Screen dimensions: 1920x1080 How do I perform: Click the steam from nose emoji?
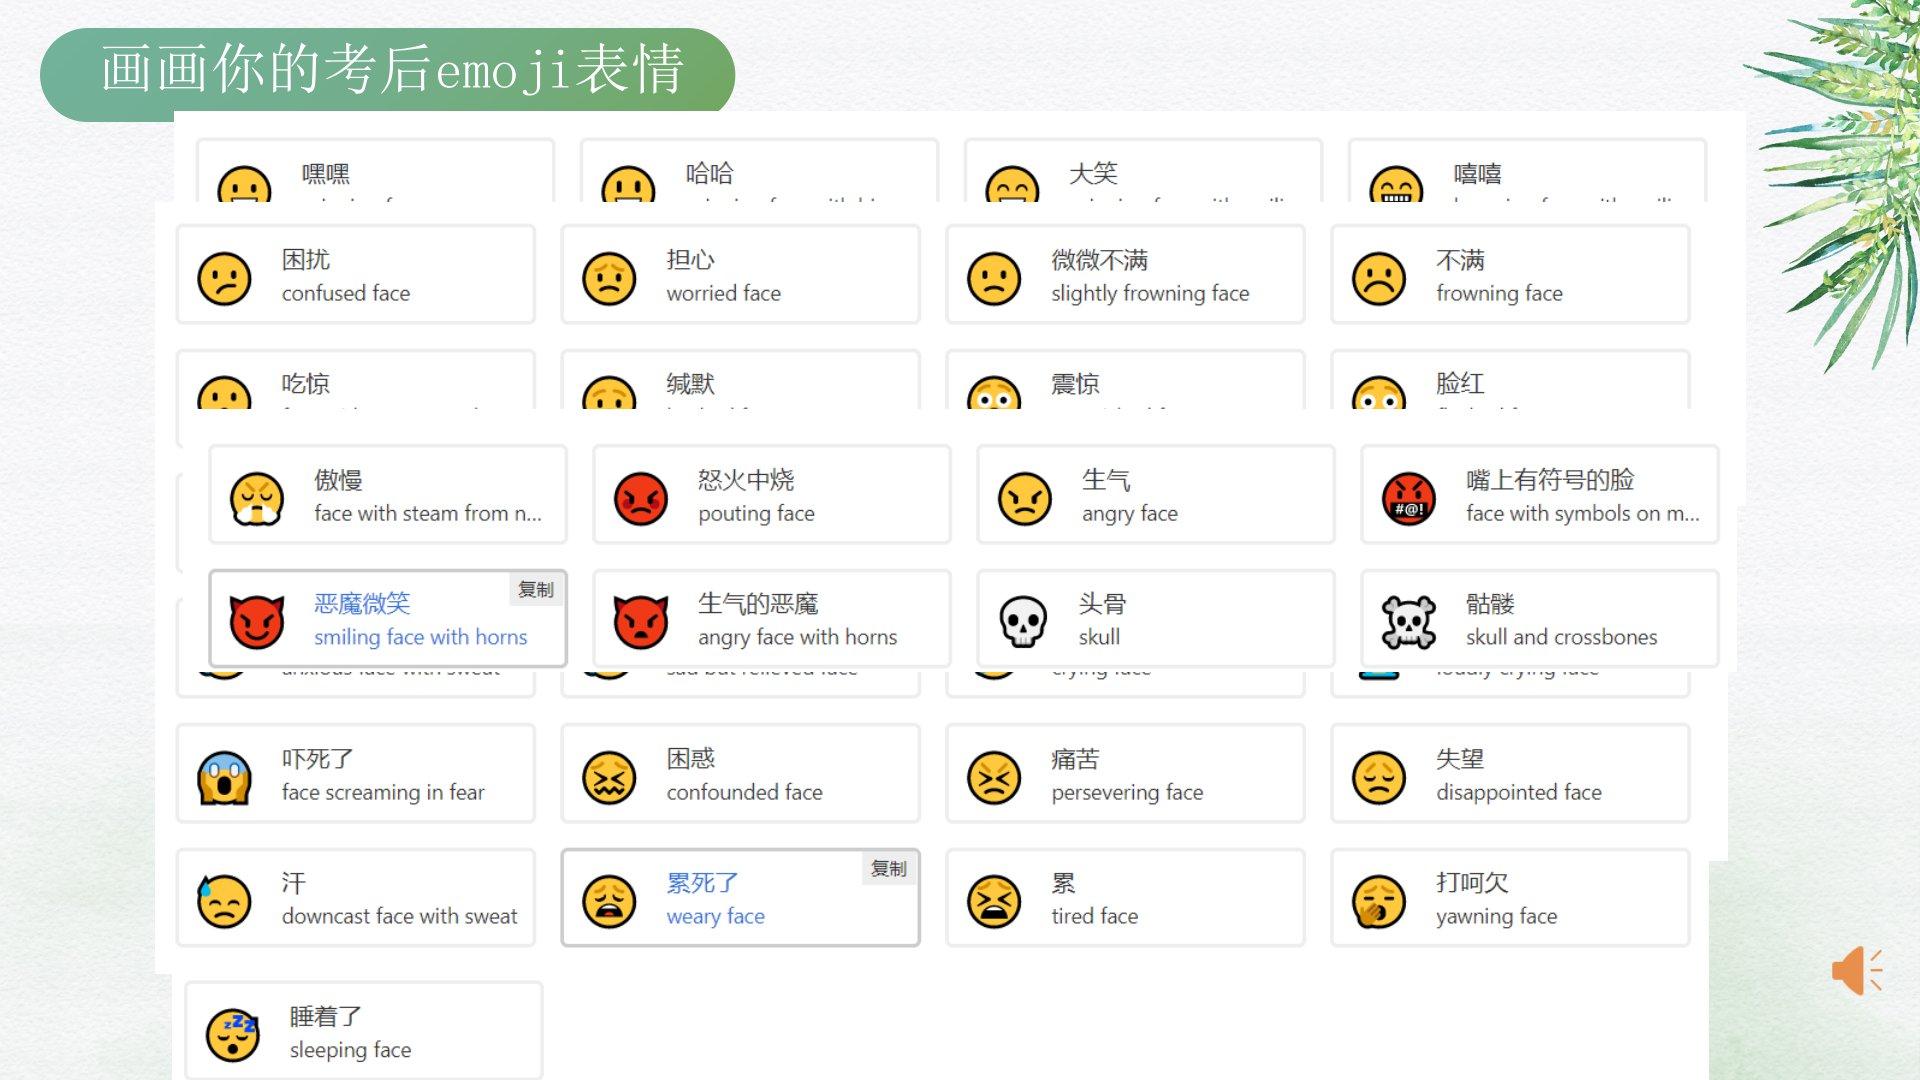[x=256, y=498]
